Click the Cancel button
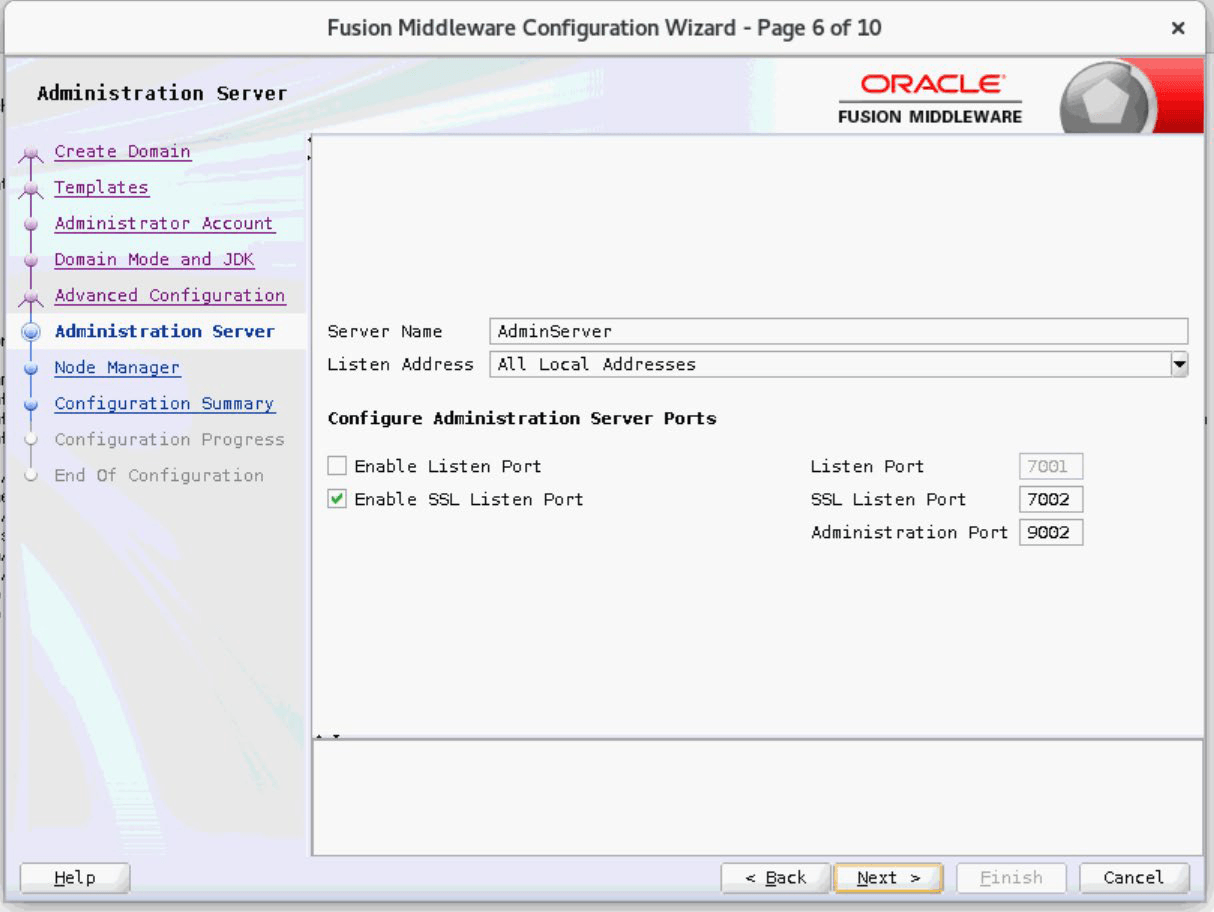This screenshot has width=1214, height=912. [x=1134, y=878]
